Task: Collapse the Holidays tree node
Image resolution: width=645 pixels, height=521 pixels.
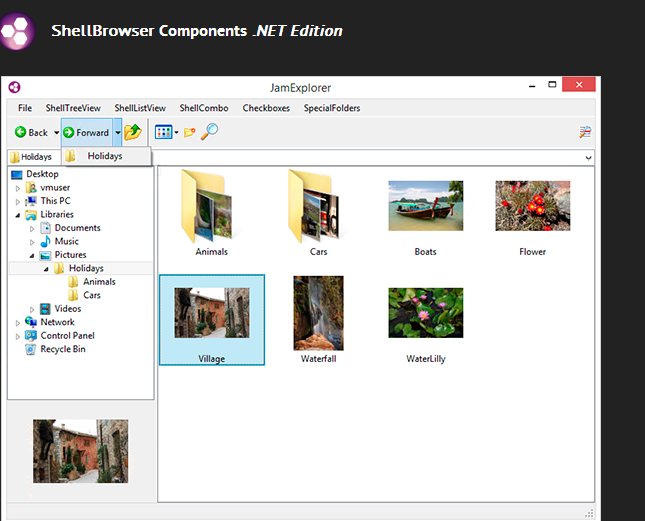Action: (x=46, y=269)
